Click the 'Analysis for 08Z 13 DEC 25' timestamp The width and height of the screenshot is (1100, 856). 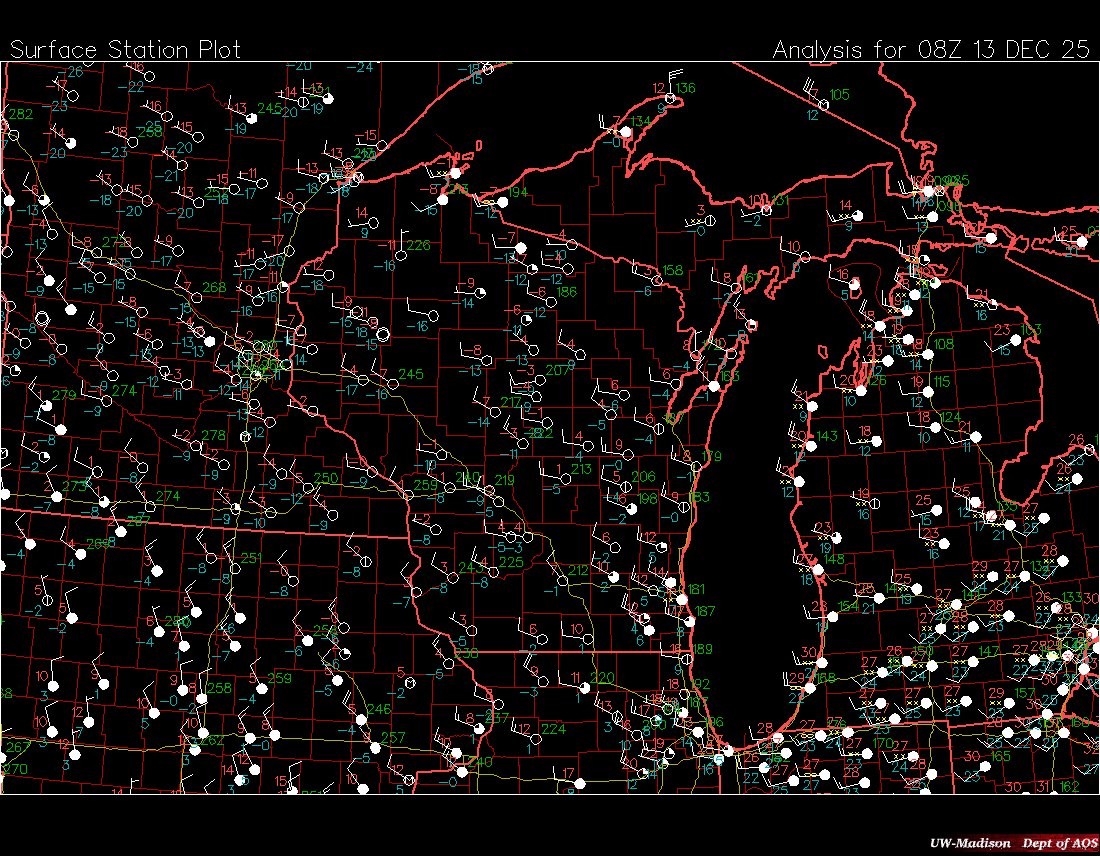930,49
